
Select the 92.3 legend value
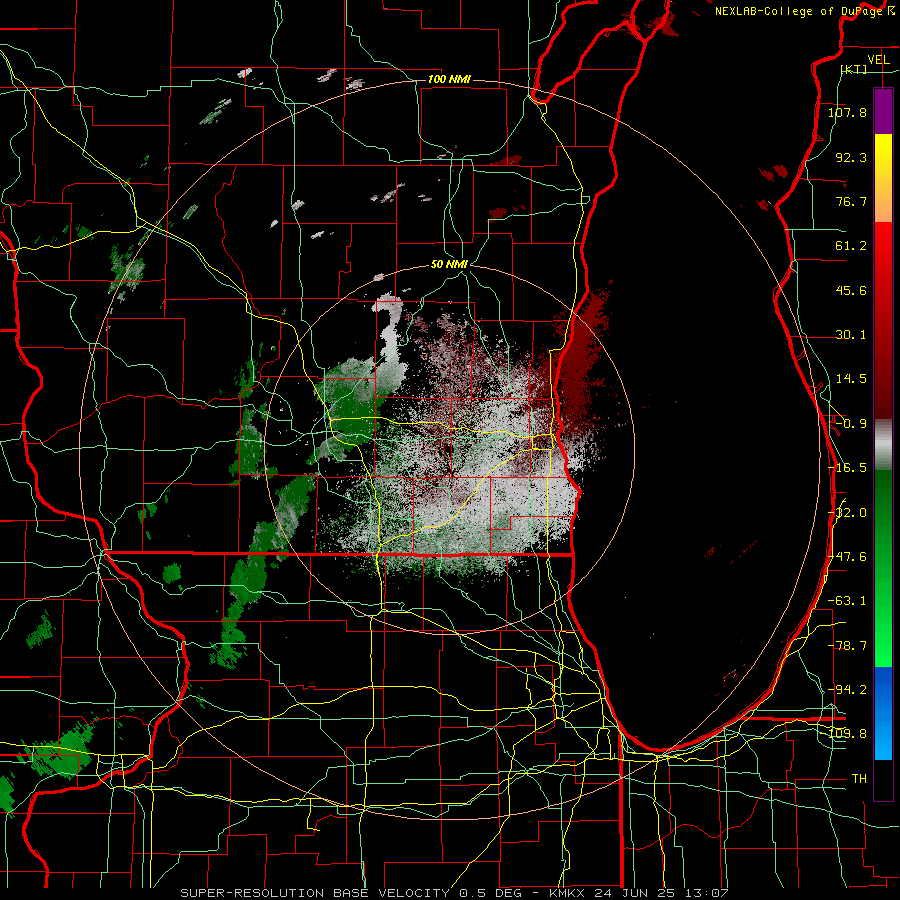click(x=851, y=157)
